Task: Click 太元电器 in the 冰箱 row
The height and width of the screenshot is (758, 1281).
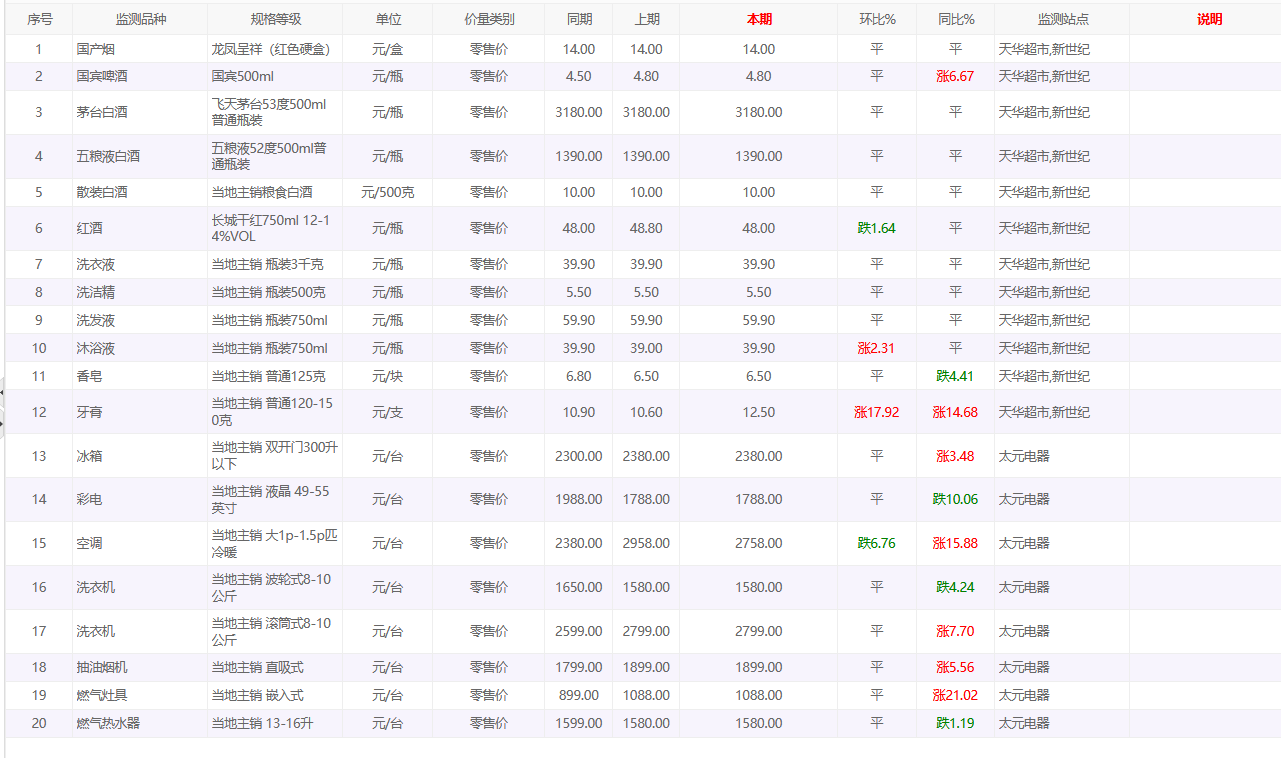Action: point(1024,456)
